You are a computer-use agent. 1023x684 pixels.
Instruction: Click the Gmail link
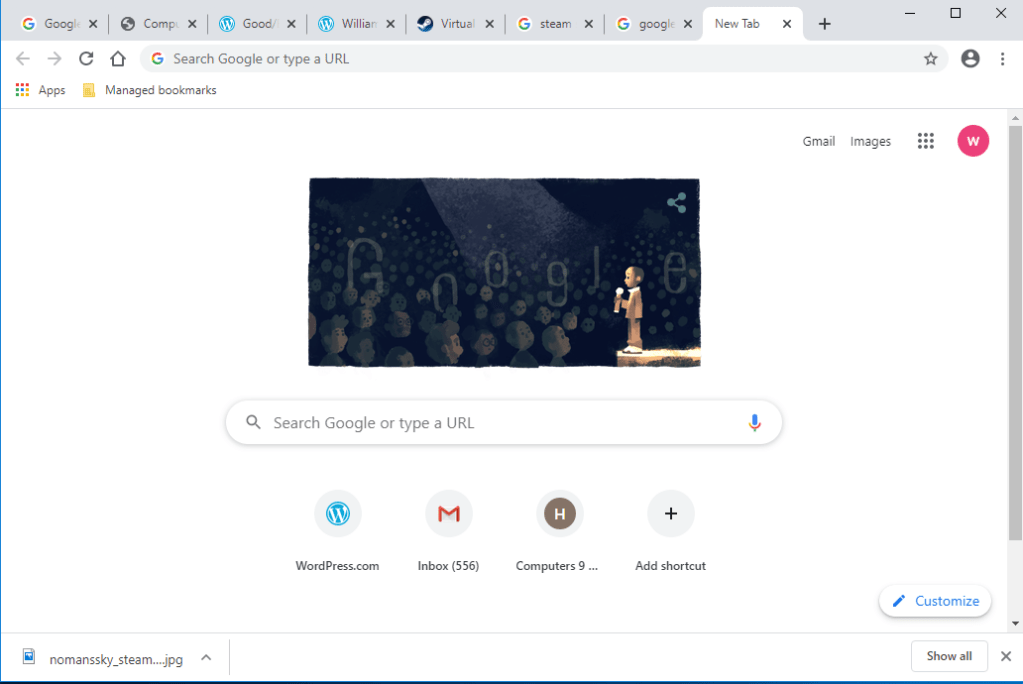pos(818,141)
